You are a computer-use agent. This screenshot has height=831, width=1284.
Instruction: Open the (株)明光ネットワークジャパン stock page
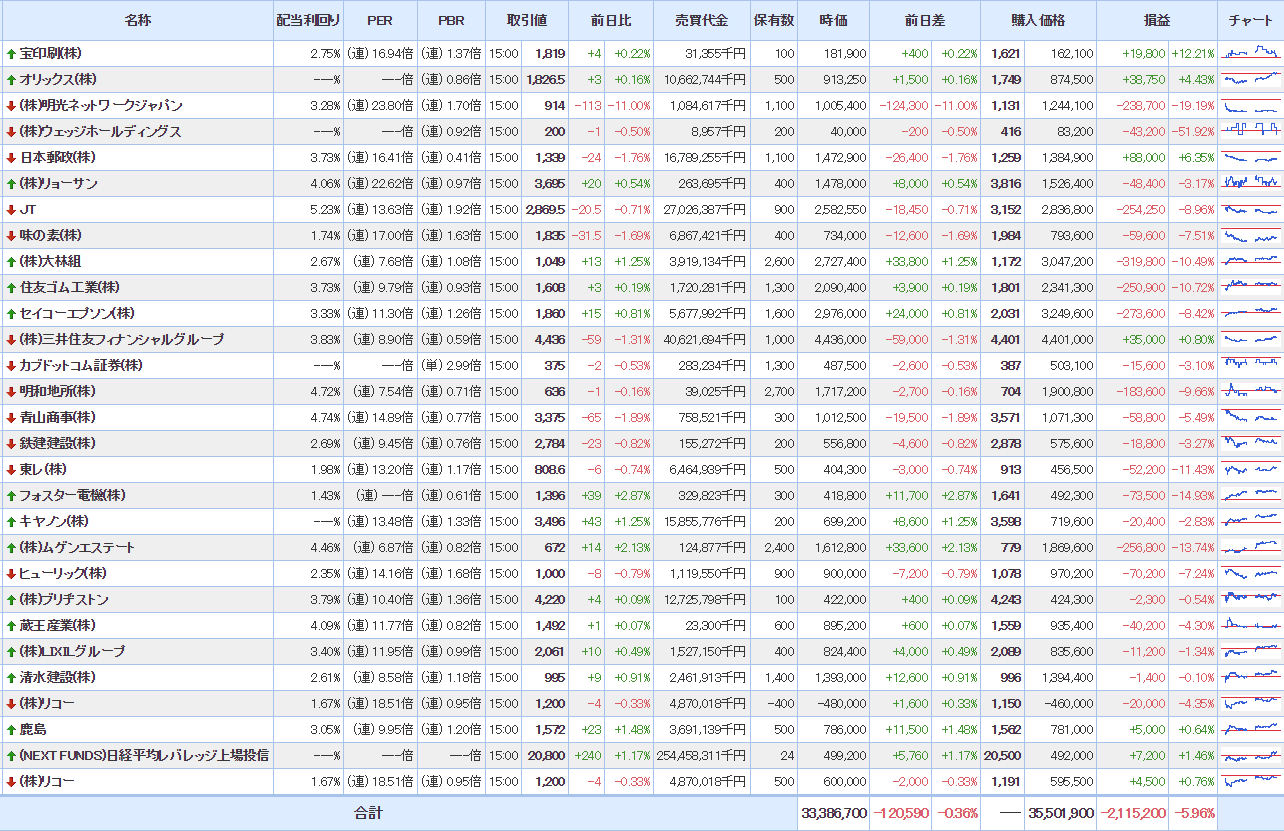click(101, 106)
